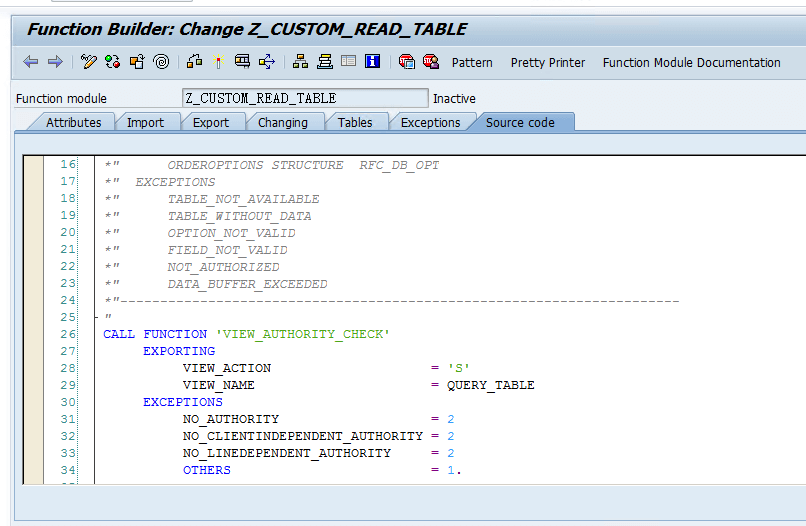Viewport: 806px width, 526px height.
Task: Collapse the comment block at line 25
Action: [97, 317]
